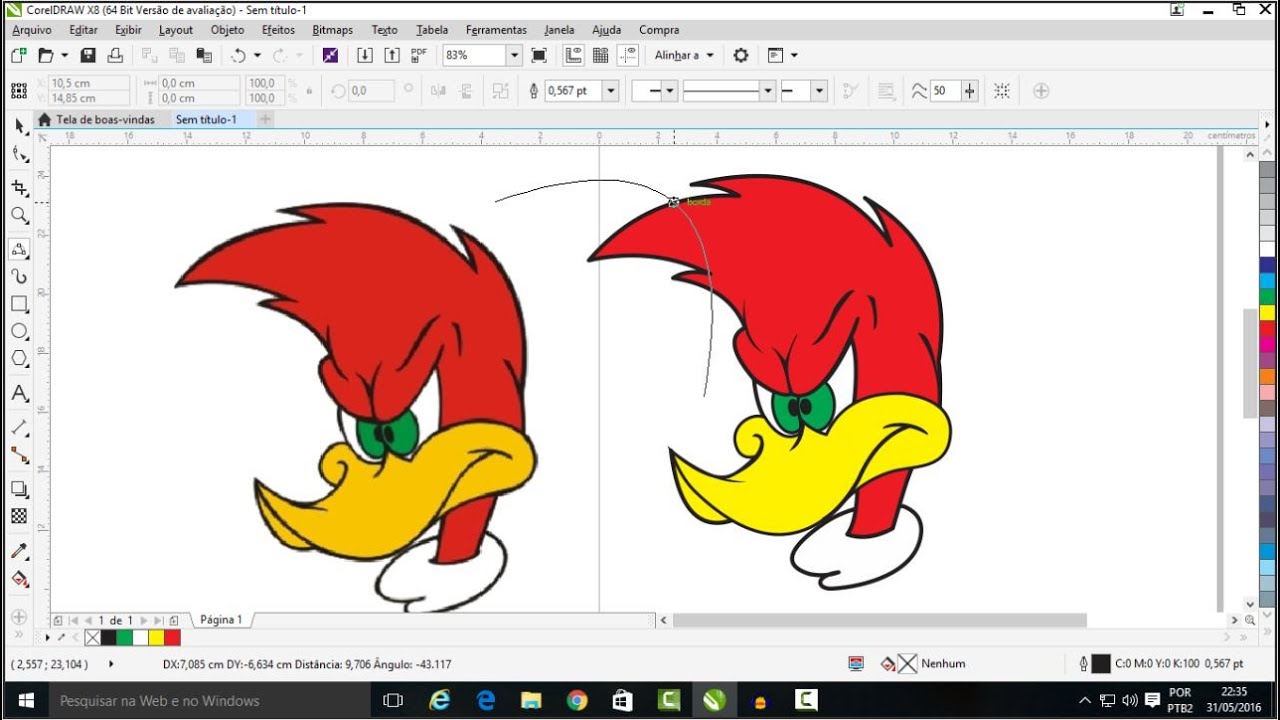Screen dimensions: 1280x720
Task: Select the Pick tool
Action: [19, 126]
